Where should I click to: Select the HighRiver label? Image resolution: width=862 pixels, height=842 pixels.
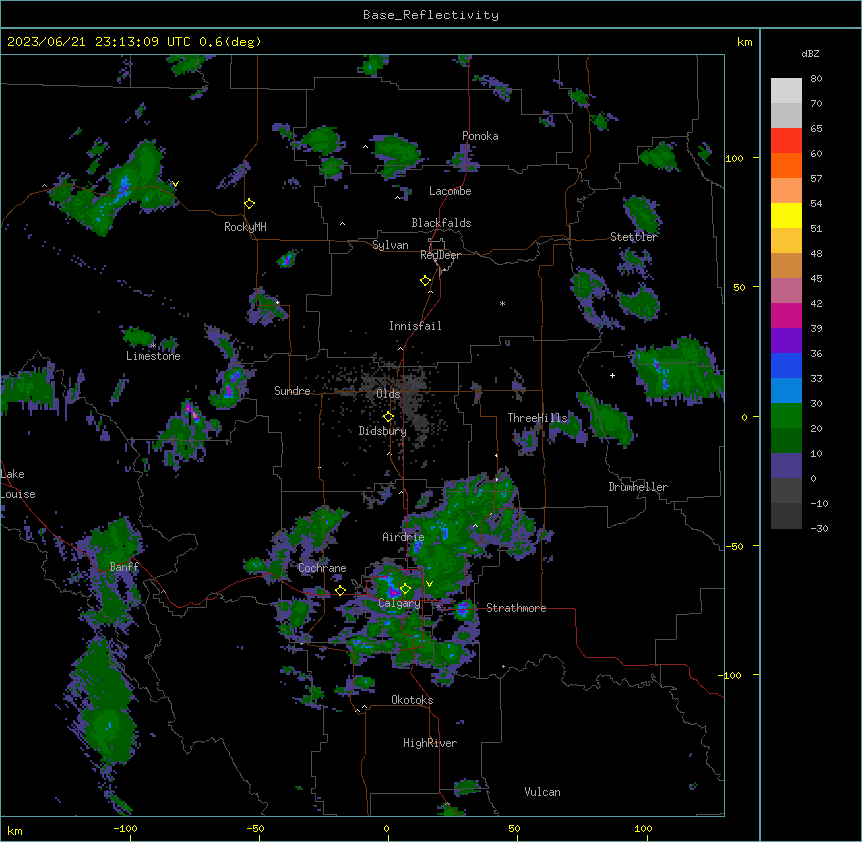(430, 743)
